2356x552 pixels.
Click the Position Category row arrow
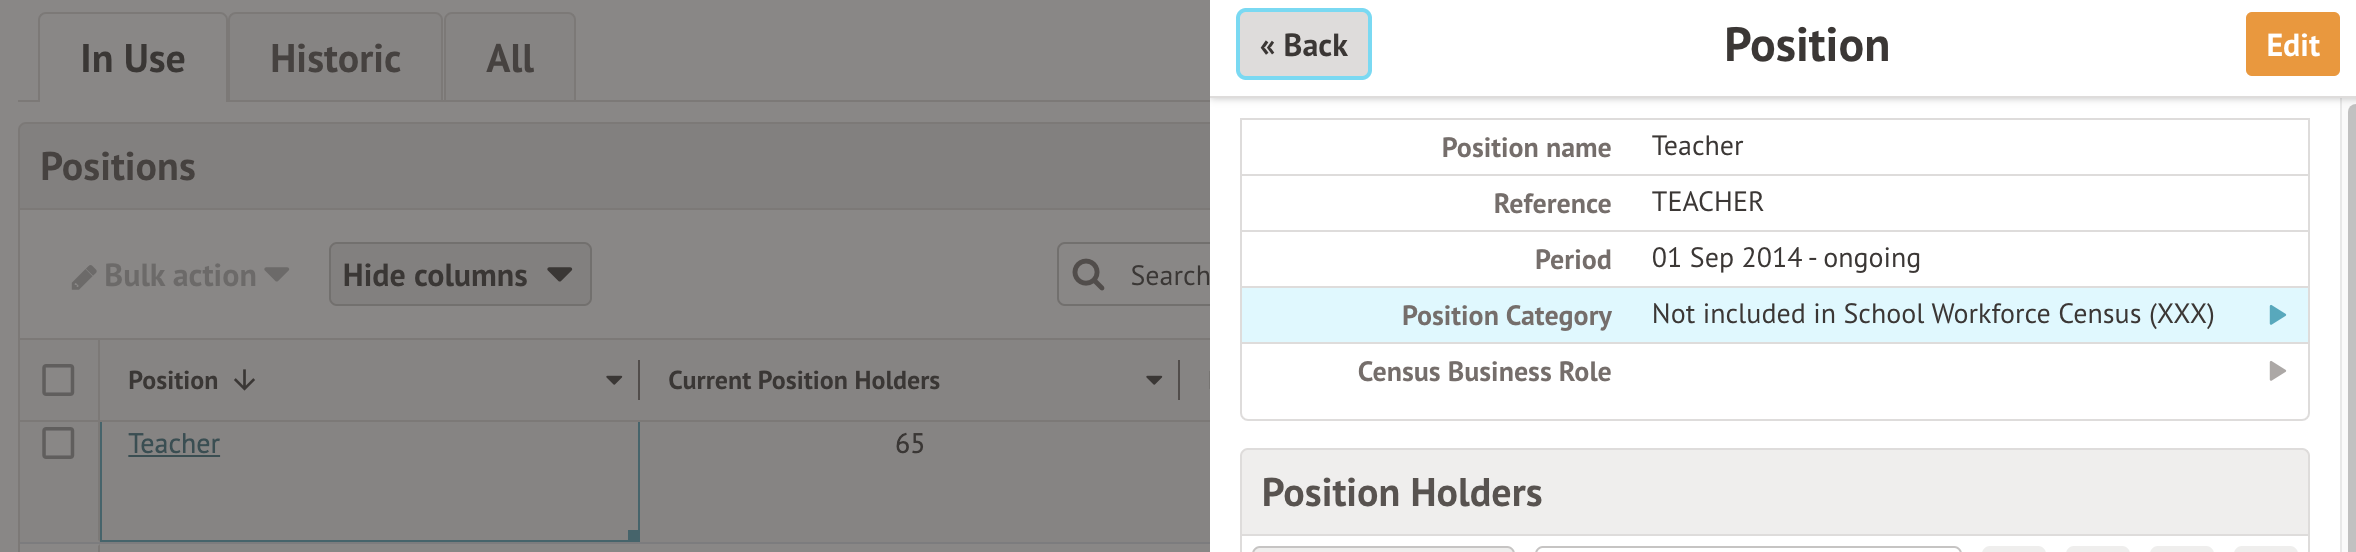click(2278, 315)
